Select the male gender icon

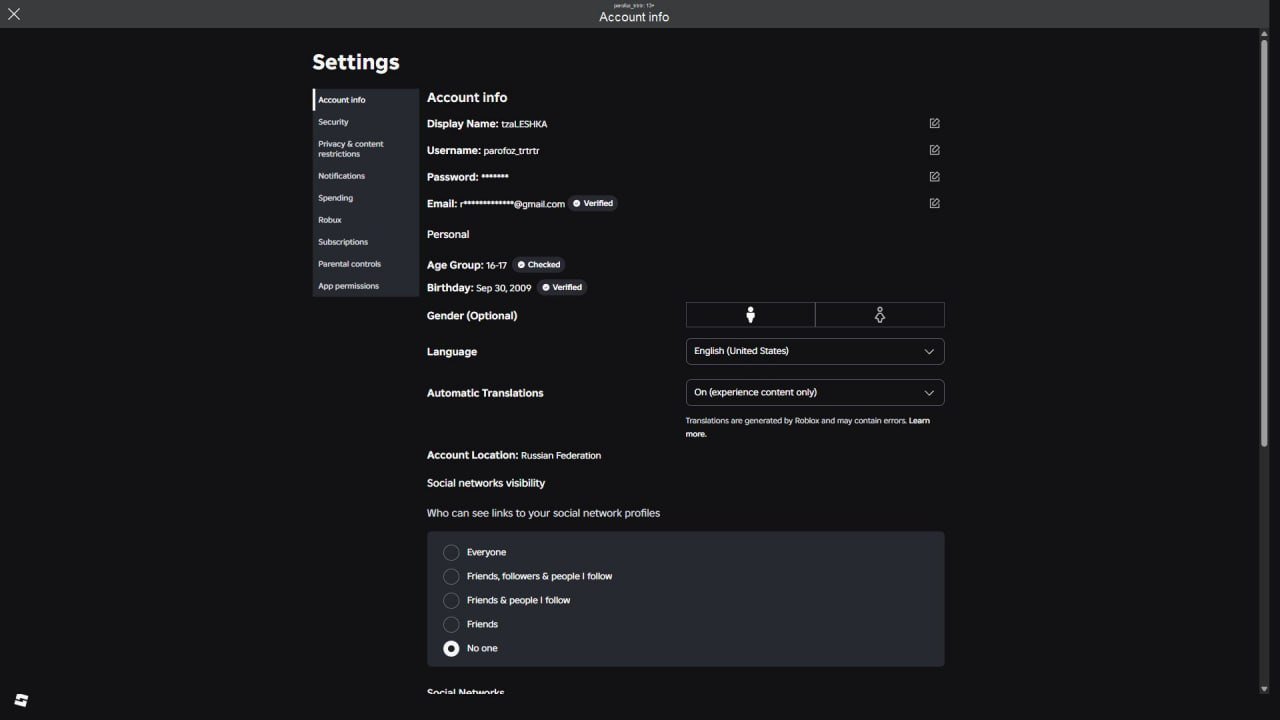(x=750, y=315)
